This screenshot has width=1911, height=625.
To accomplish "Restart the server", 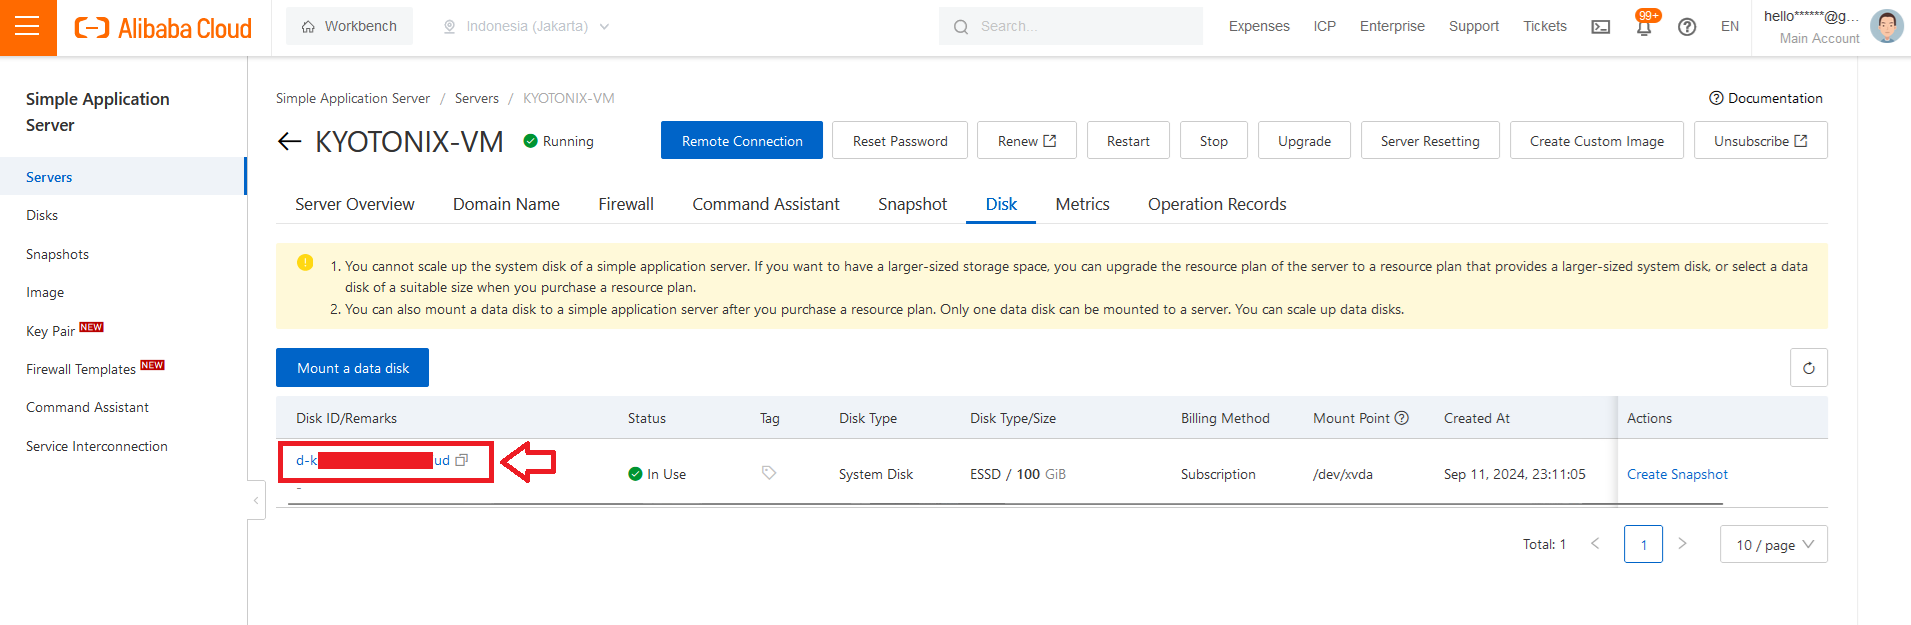I will (x=1128, y=140).
